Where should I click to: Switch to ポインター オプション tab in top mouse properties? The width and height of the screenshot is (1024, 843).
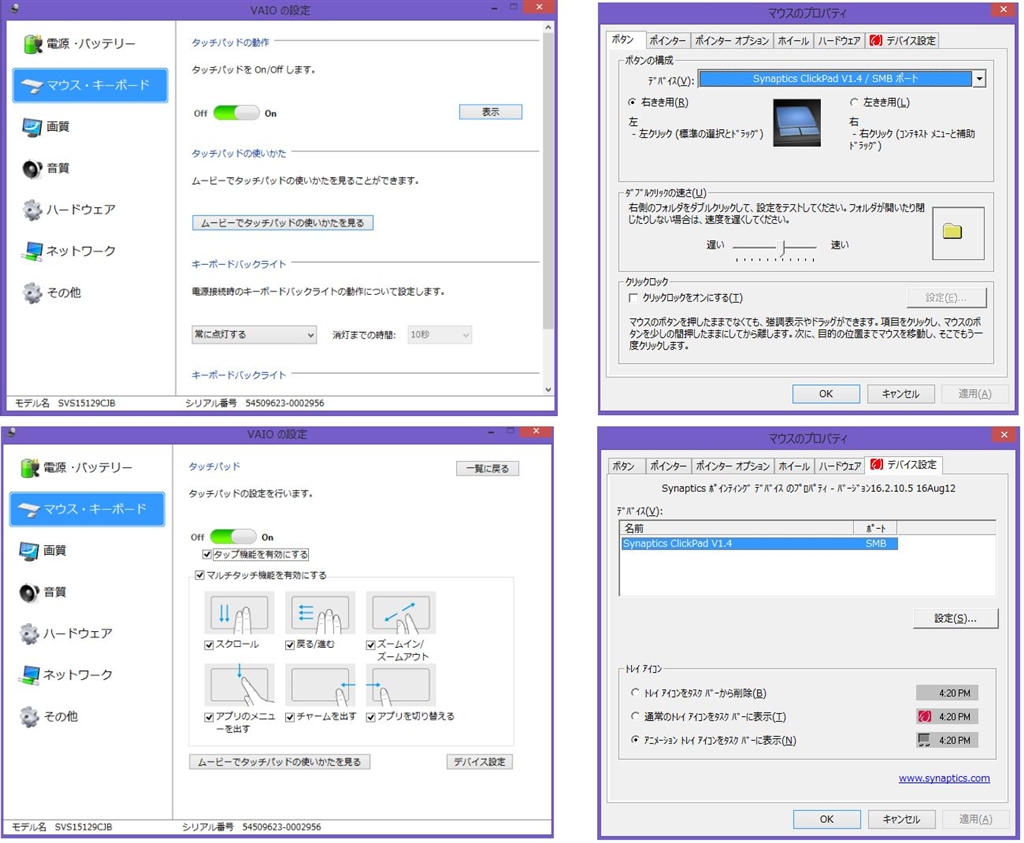pos(731,40)
